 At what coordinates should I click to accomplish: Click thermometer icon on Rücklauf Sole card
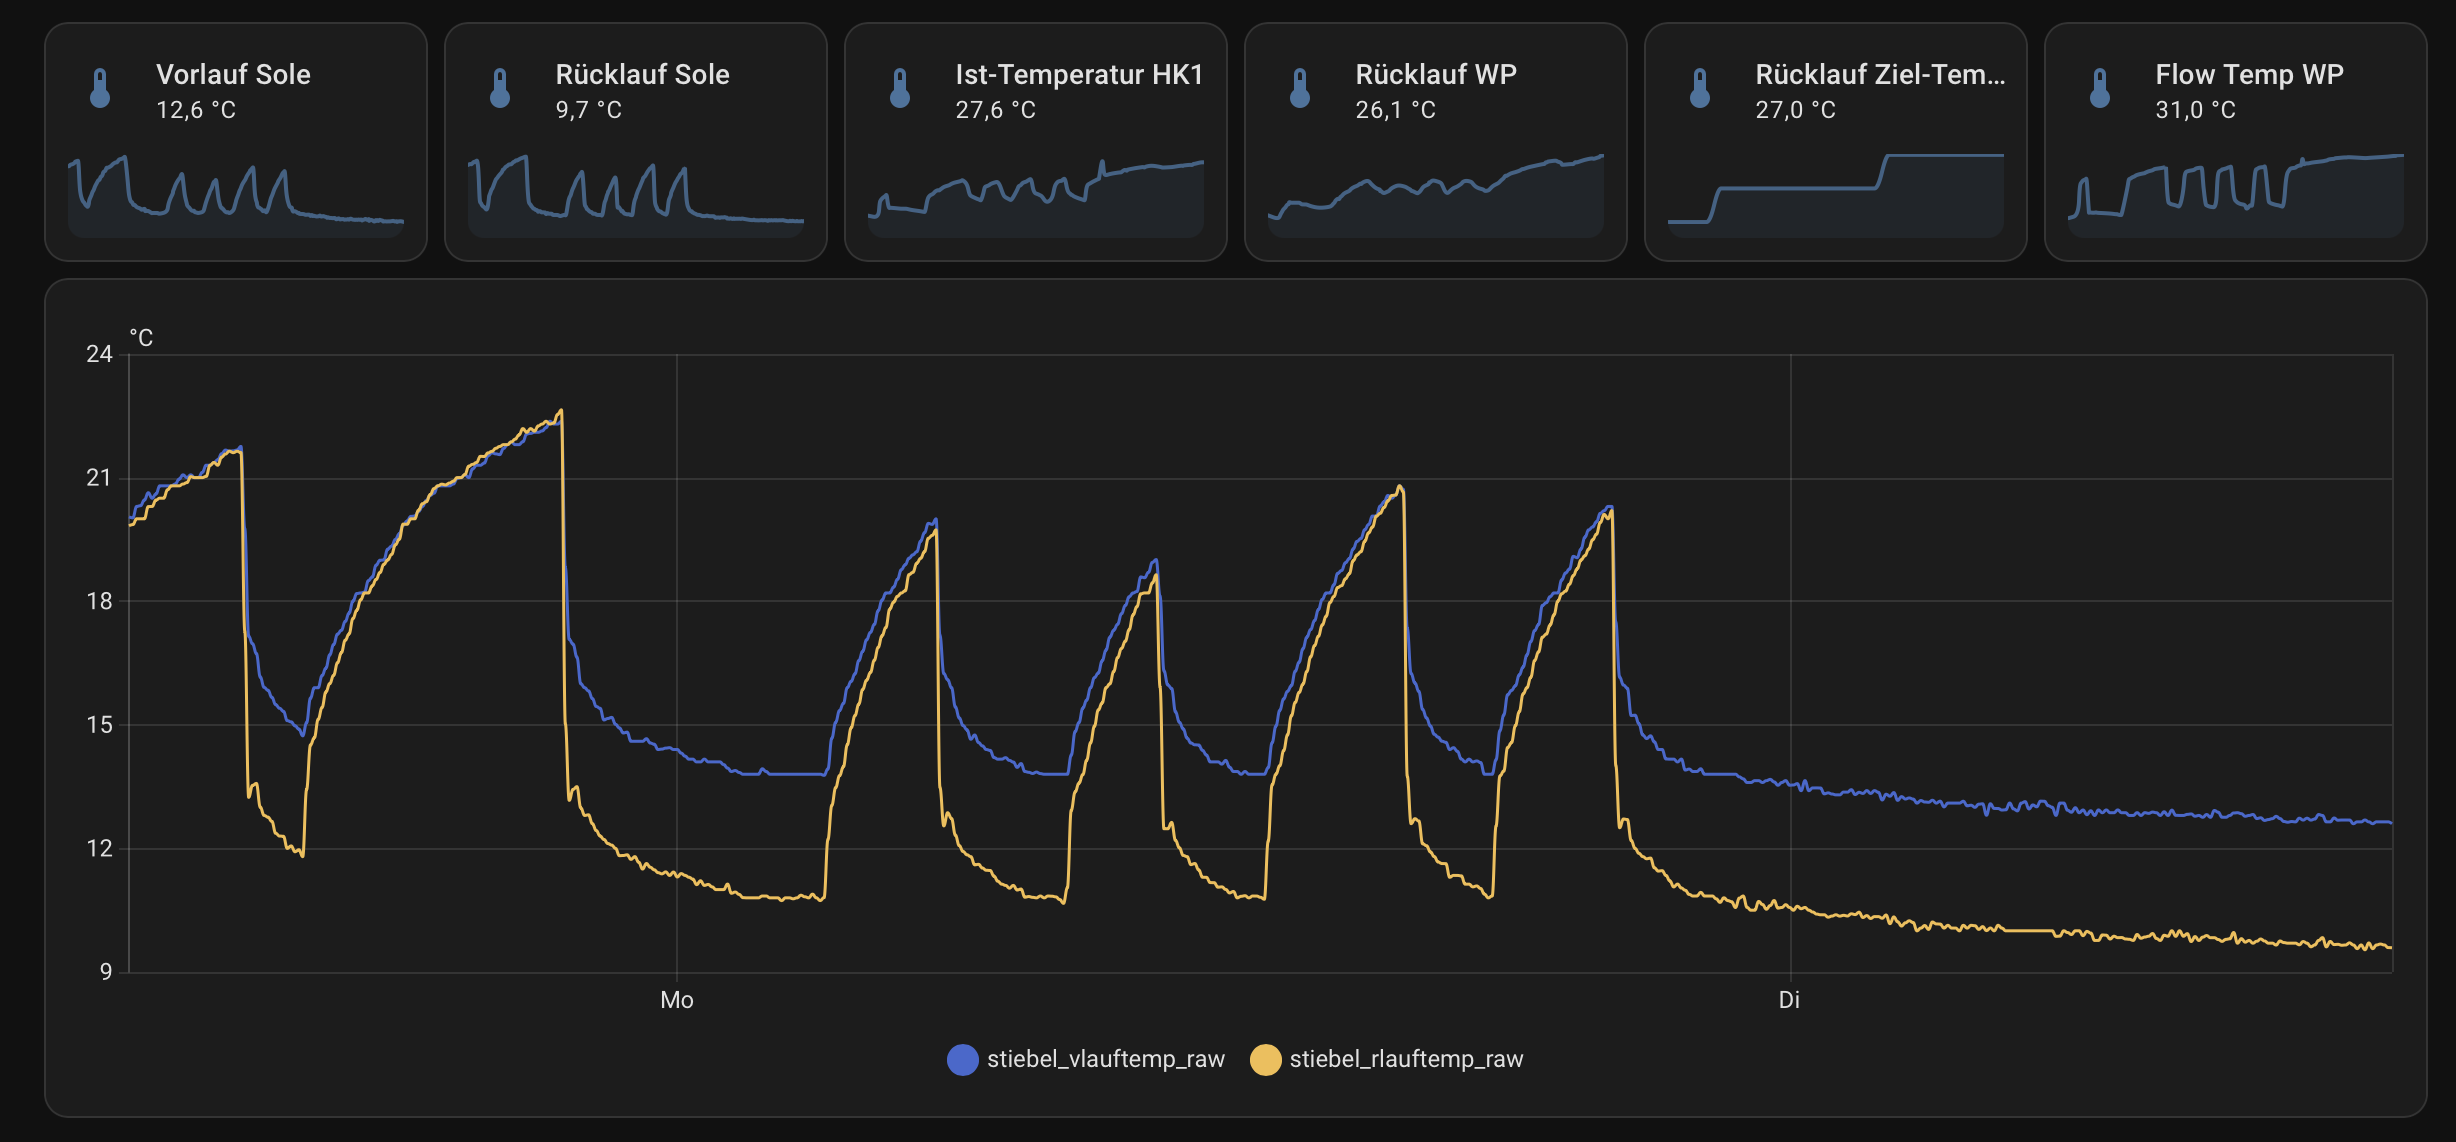[500, 88]
